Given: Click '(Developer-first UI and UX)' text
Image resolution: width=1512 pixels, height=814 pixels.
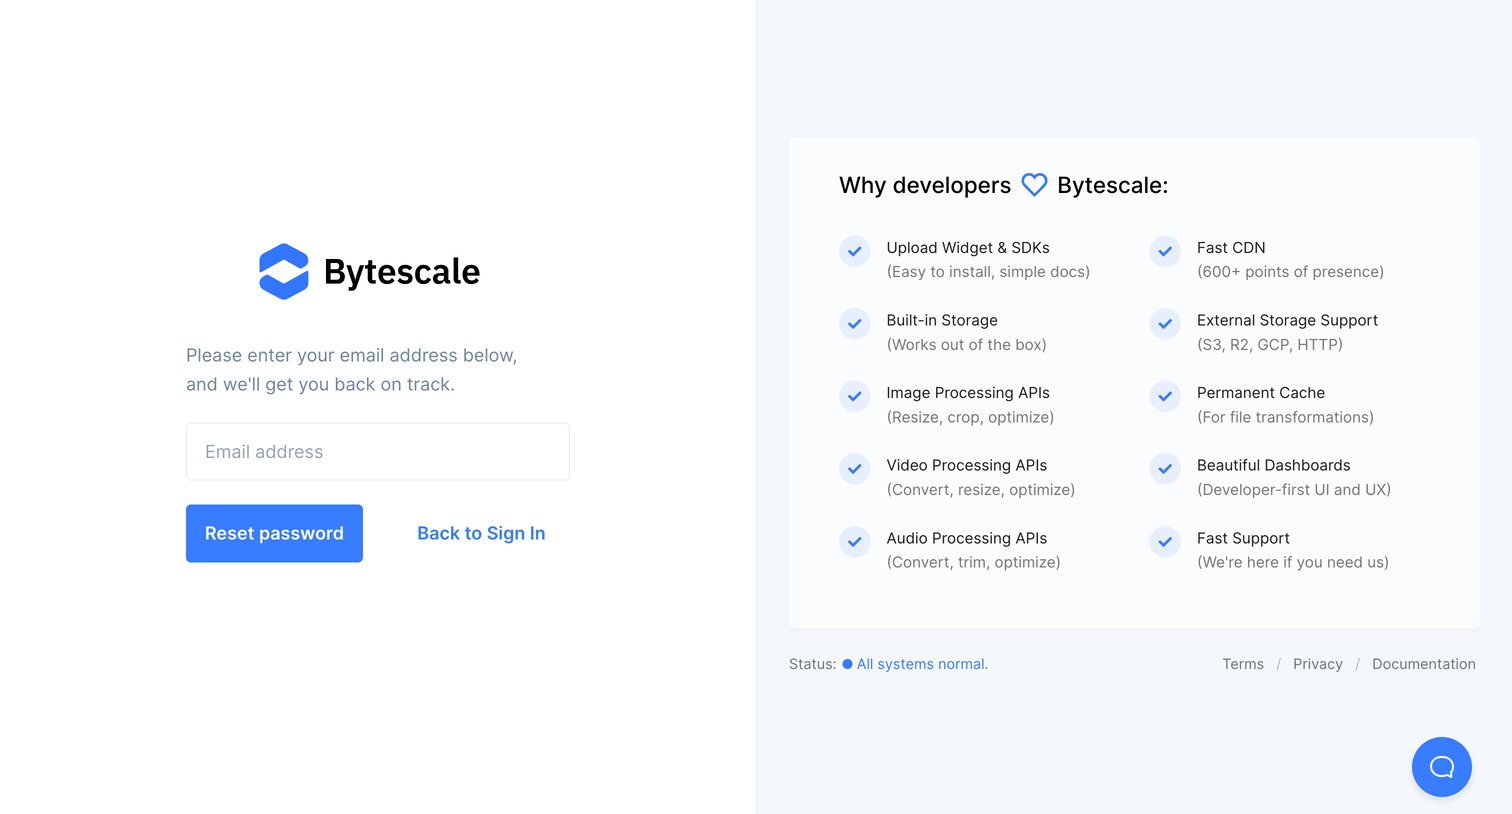Looking at the screenshot, I should pyautogui.click(x=1294, y=490).
